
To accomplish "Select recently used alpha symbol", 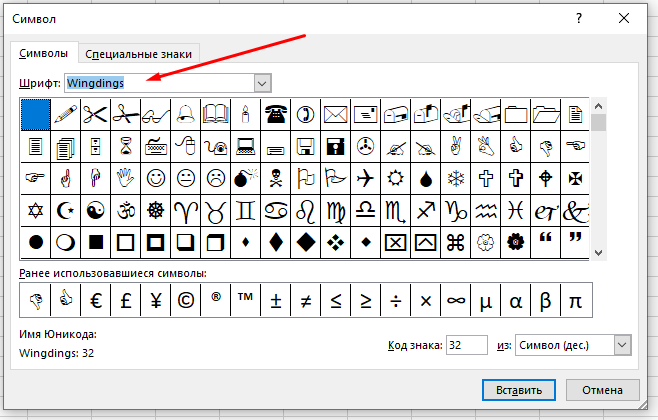I will (516, 300).
